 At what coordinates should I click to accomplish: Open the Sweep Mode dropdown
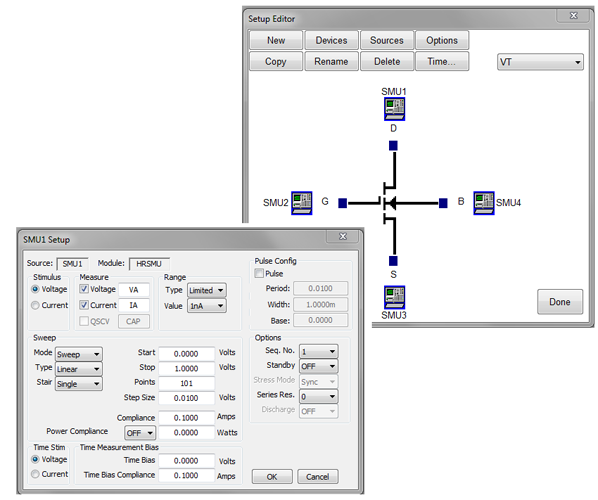[79, 355]
